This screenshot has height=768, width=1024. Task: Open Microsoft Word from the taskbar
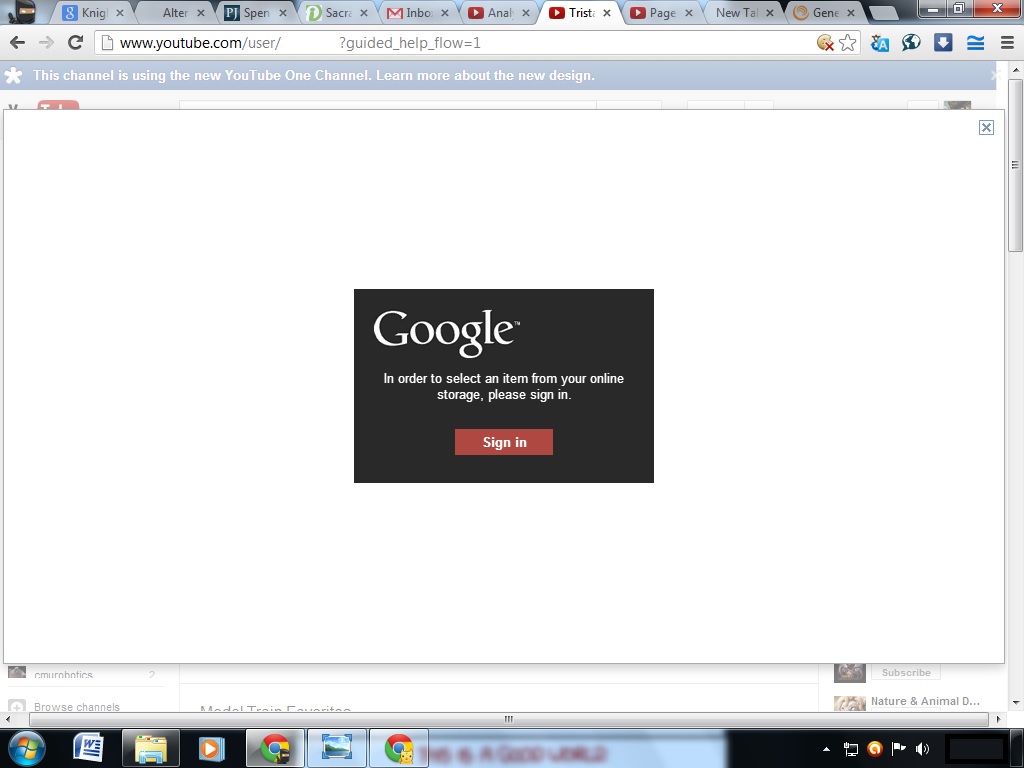click(89, 748)
